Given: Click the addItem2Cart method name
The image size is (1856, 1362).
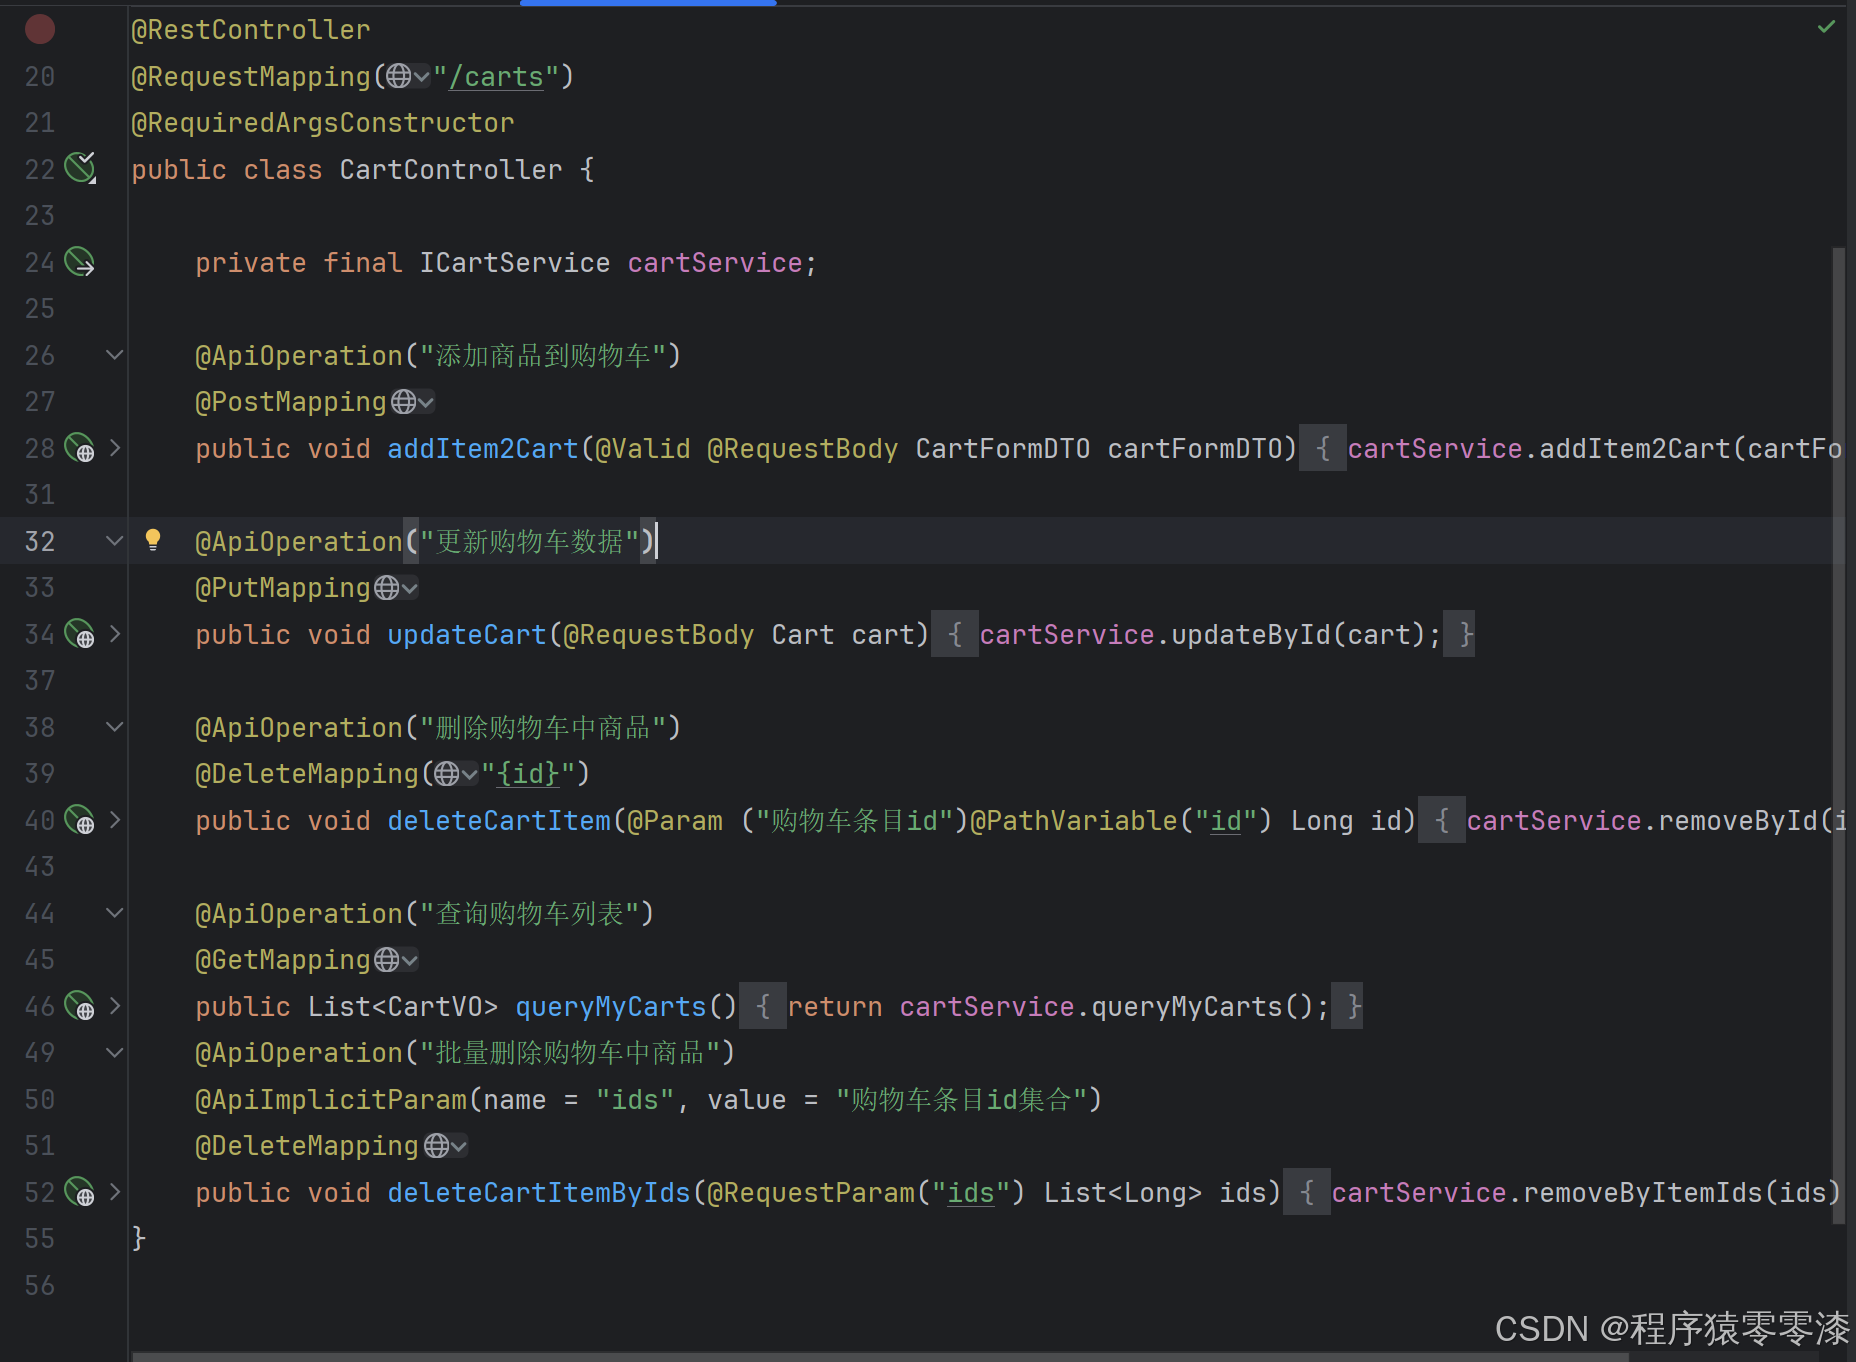Looking at the screenshot, I should pos(483,449).
